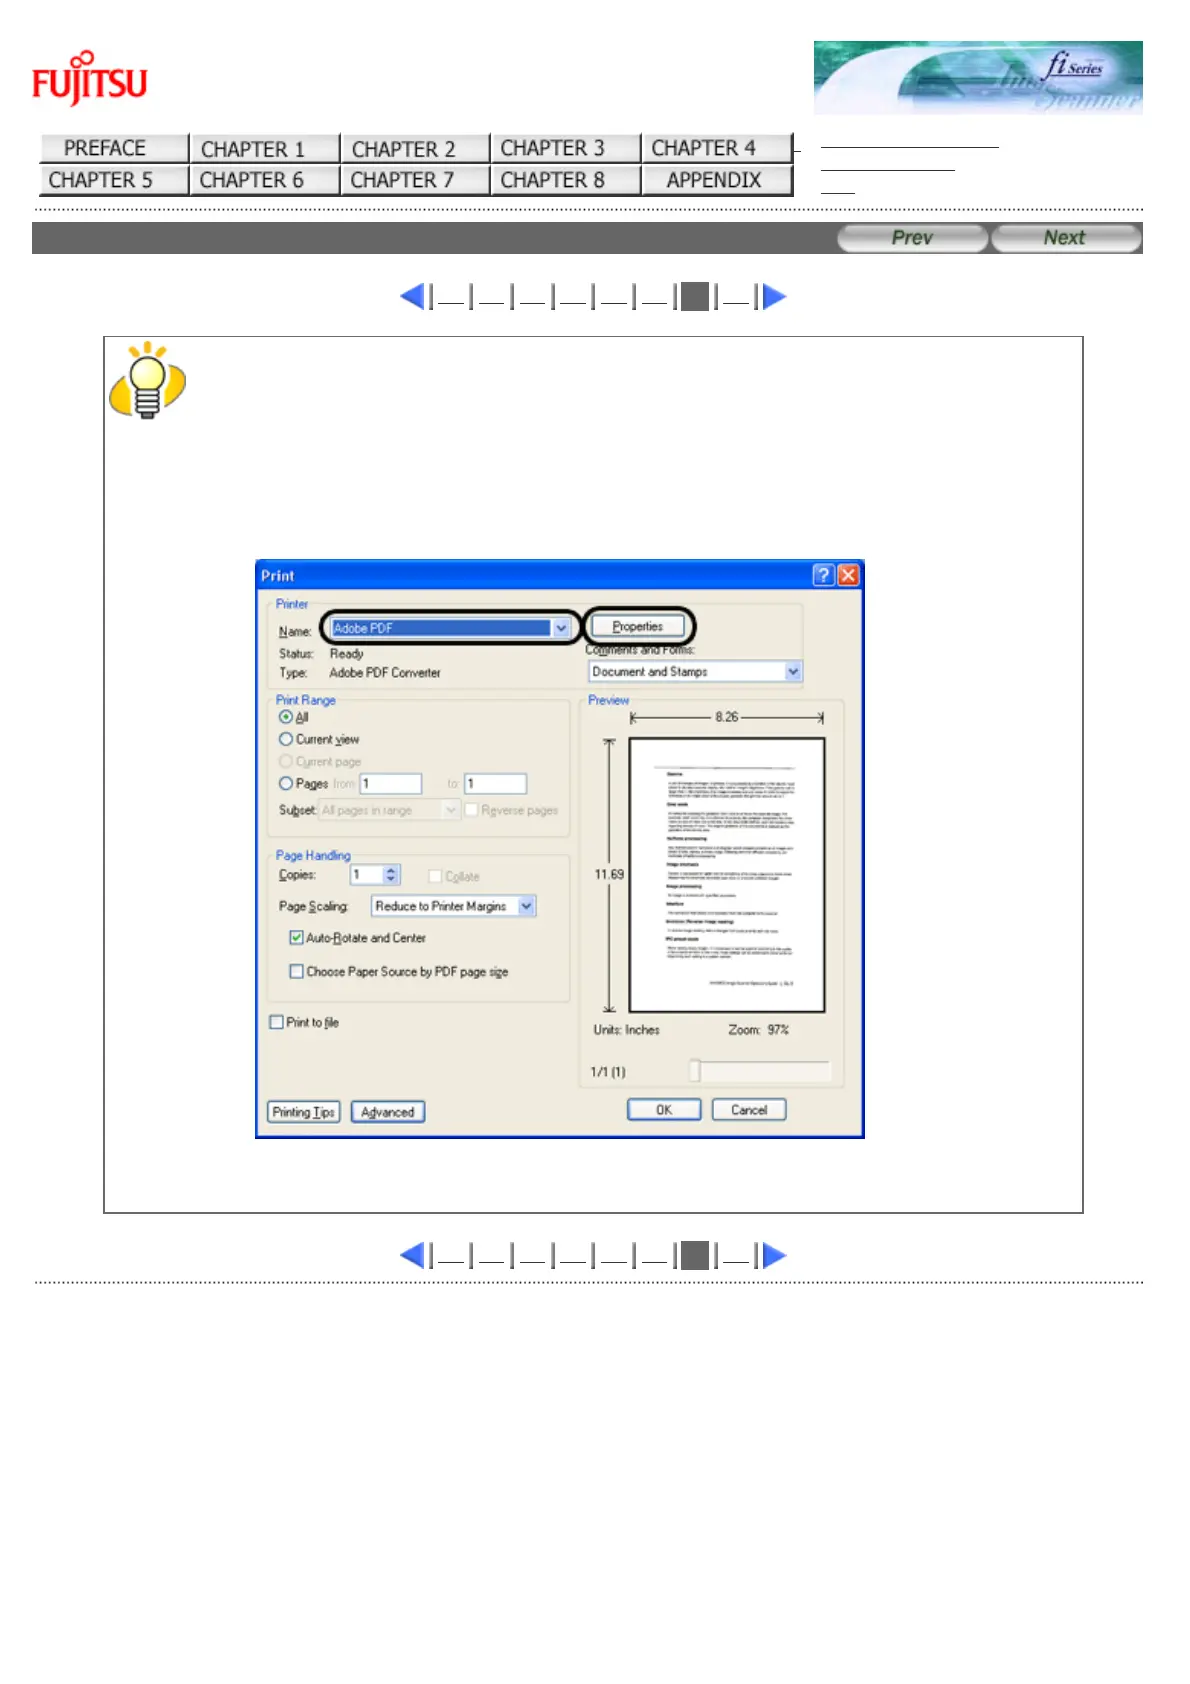1190x1684 pixels.
Task: Open the PREFACE tab
Action: tap(114, 148)
